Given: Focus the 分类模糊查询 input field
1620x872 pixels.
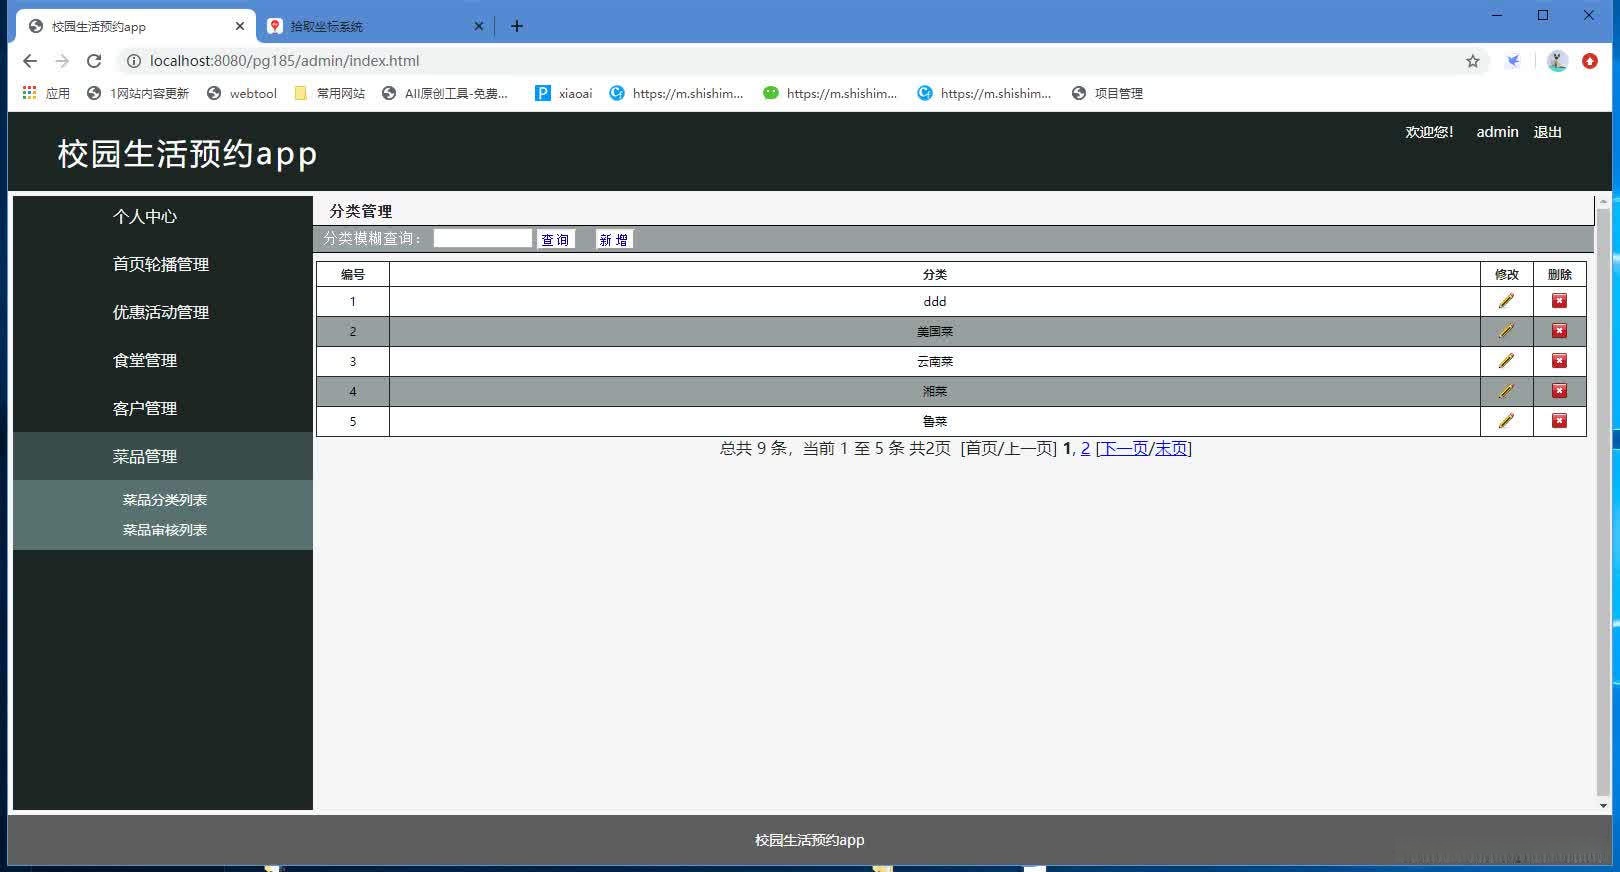Looking at the screenshot, I should pos(482,238).
